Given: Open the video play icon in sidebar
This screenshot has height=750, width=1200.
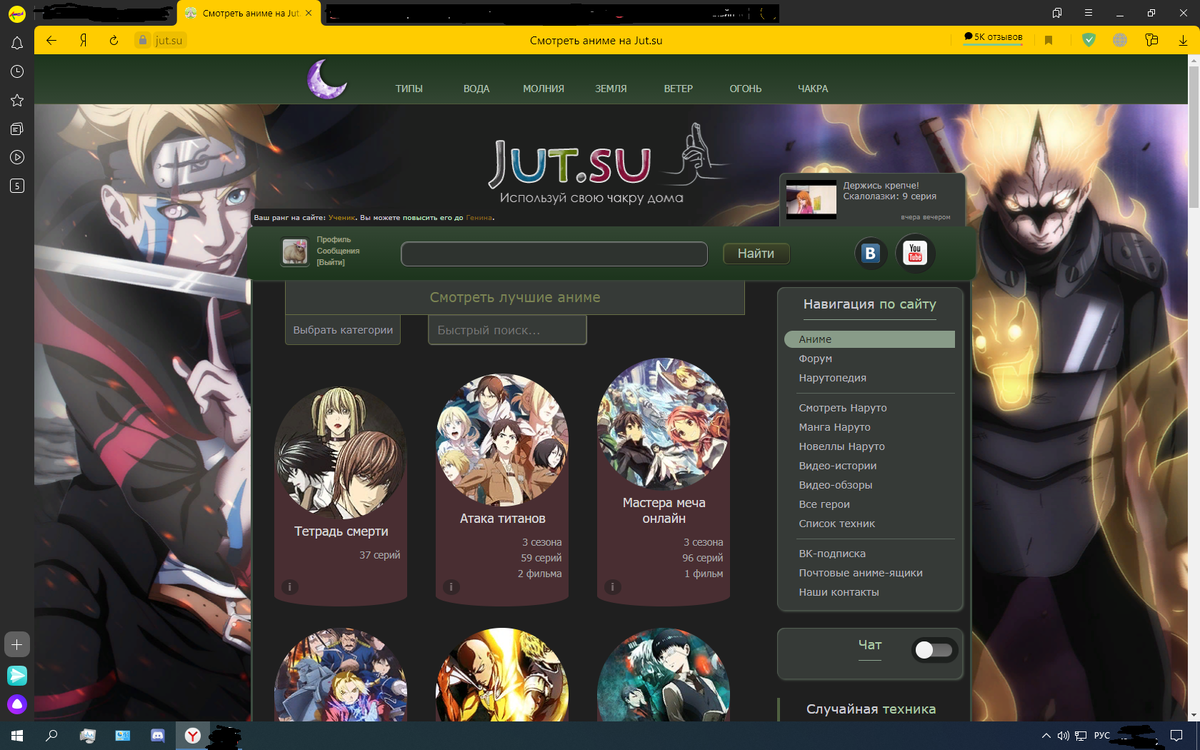Looking at the screenshot, I should [17, 157].
